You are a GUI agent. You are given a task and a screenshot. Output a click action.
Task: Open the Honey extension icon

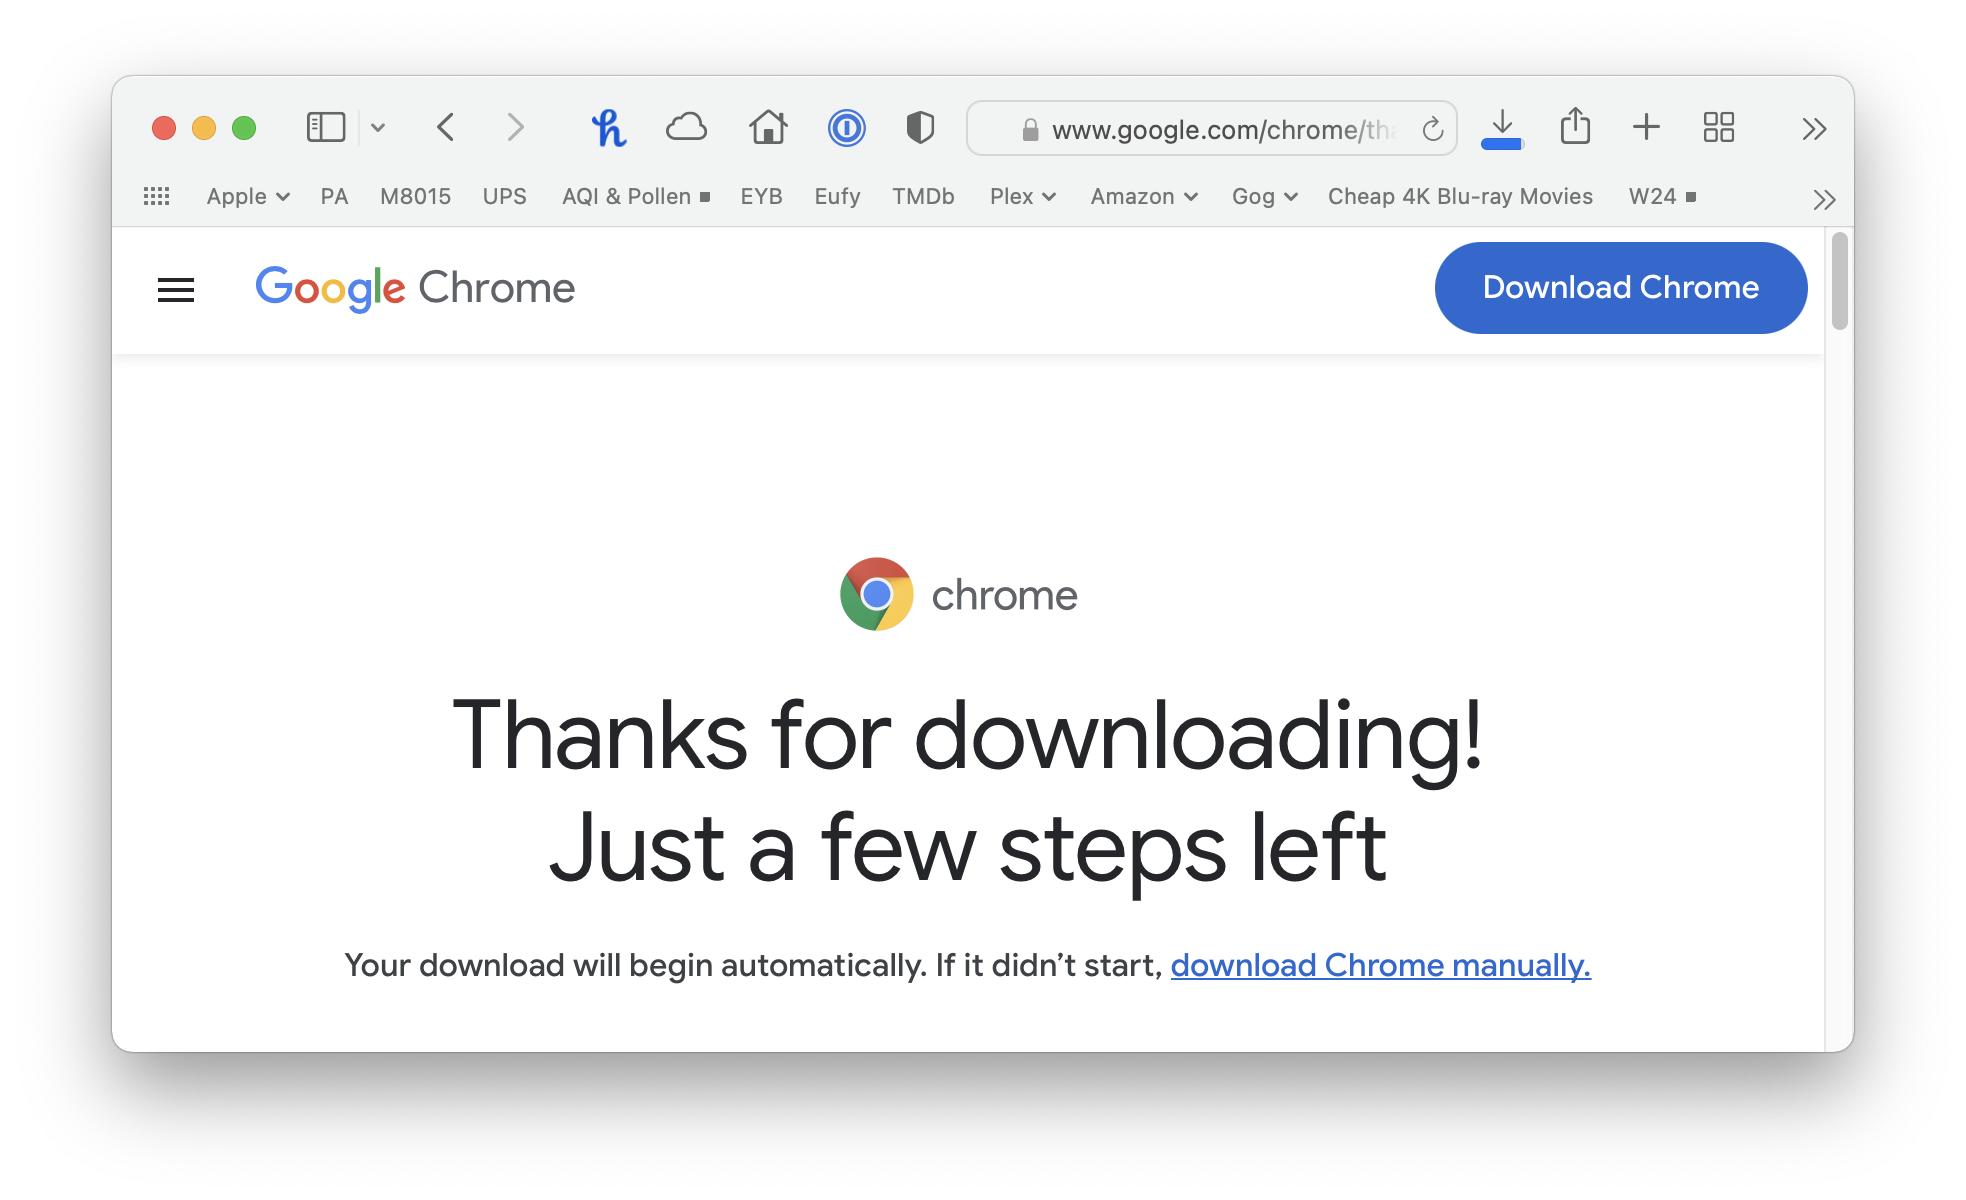click(x=608, y=128)
